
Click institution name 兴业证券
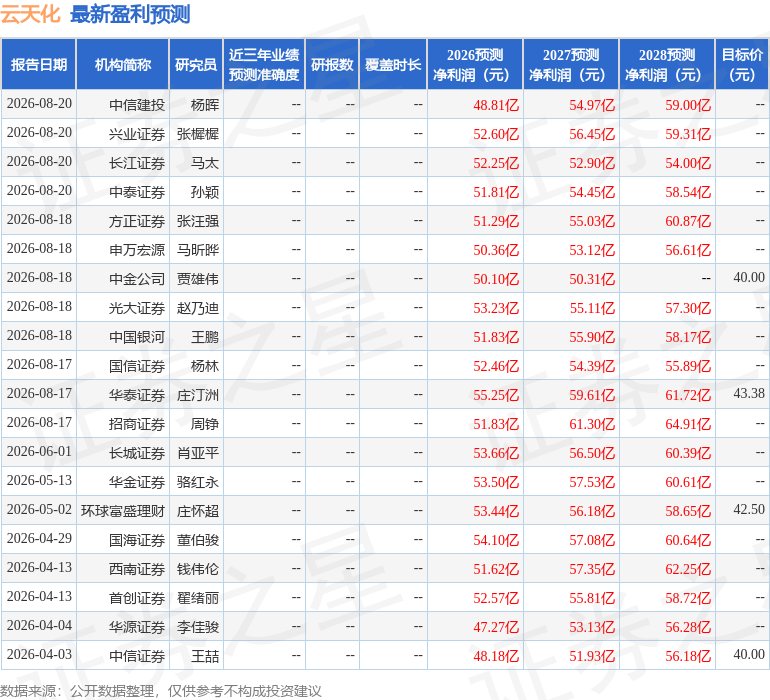coord(137,134)
